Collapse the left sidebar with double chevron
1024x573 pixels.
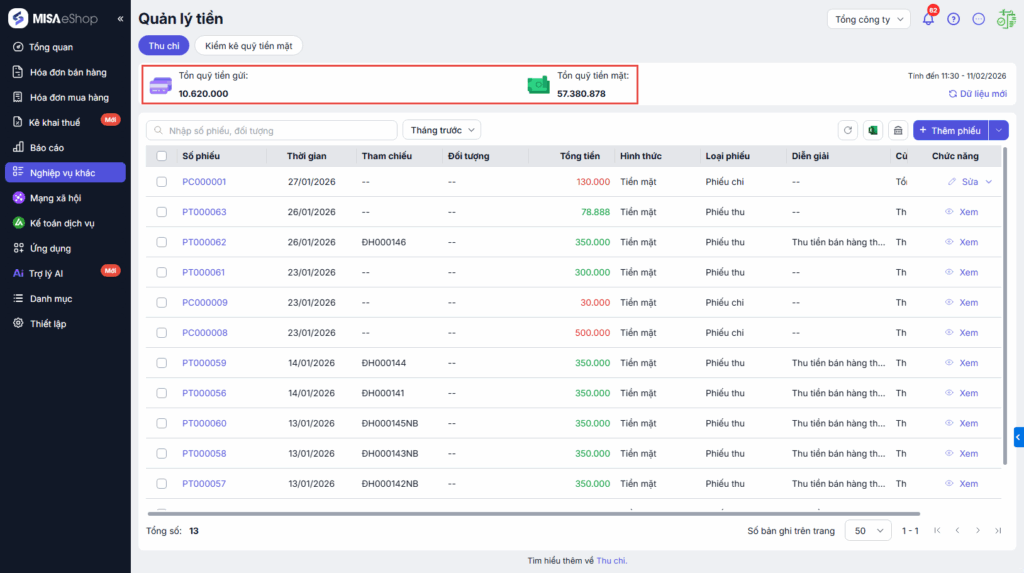[x=120, y=19]
